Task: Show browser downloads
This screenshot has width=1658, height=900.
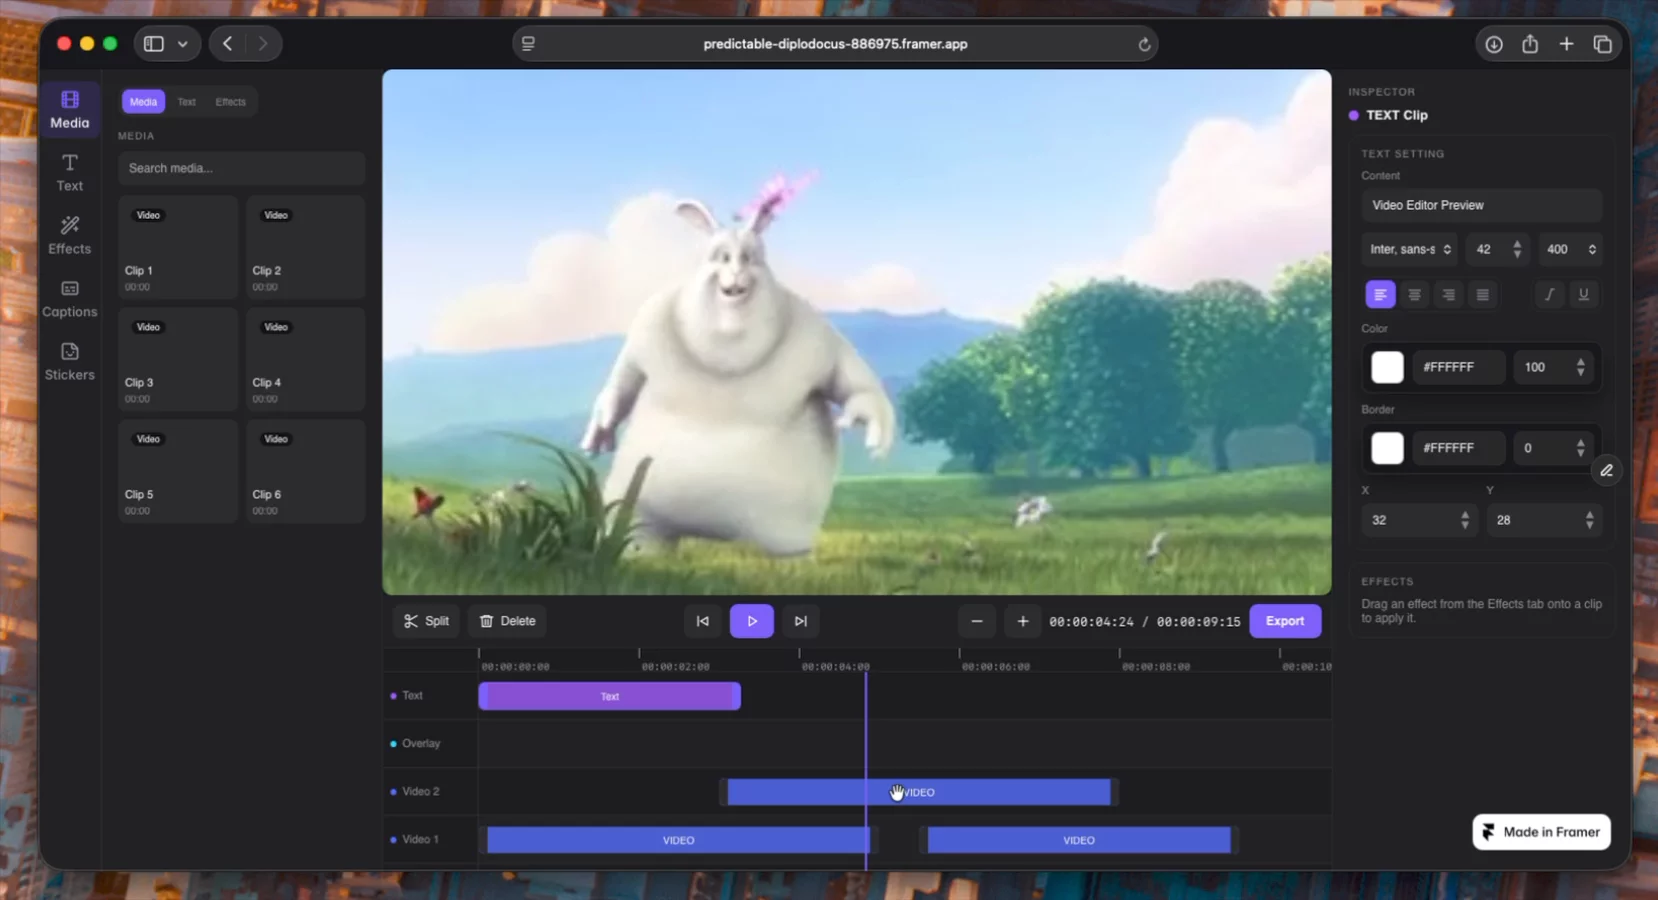Action: click(1494, 44)
